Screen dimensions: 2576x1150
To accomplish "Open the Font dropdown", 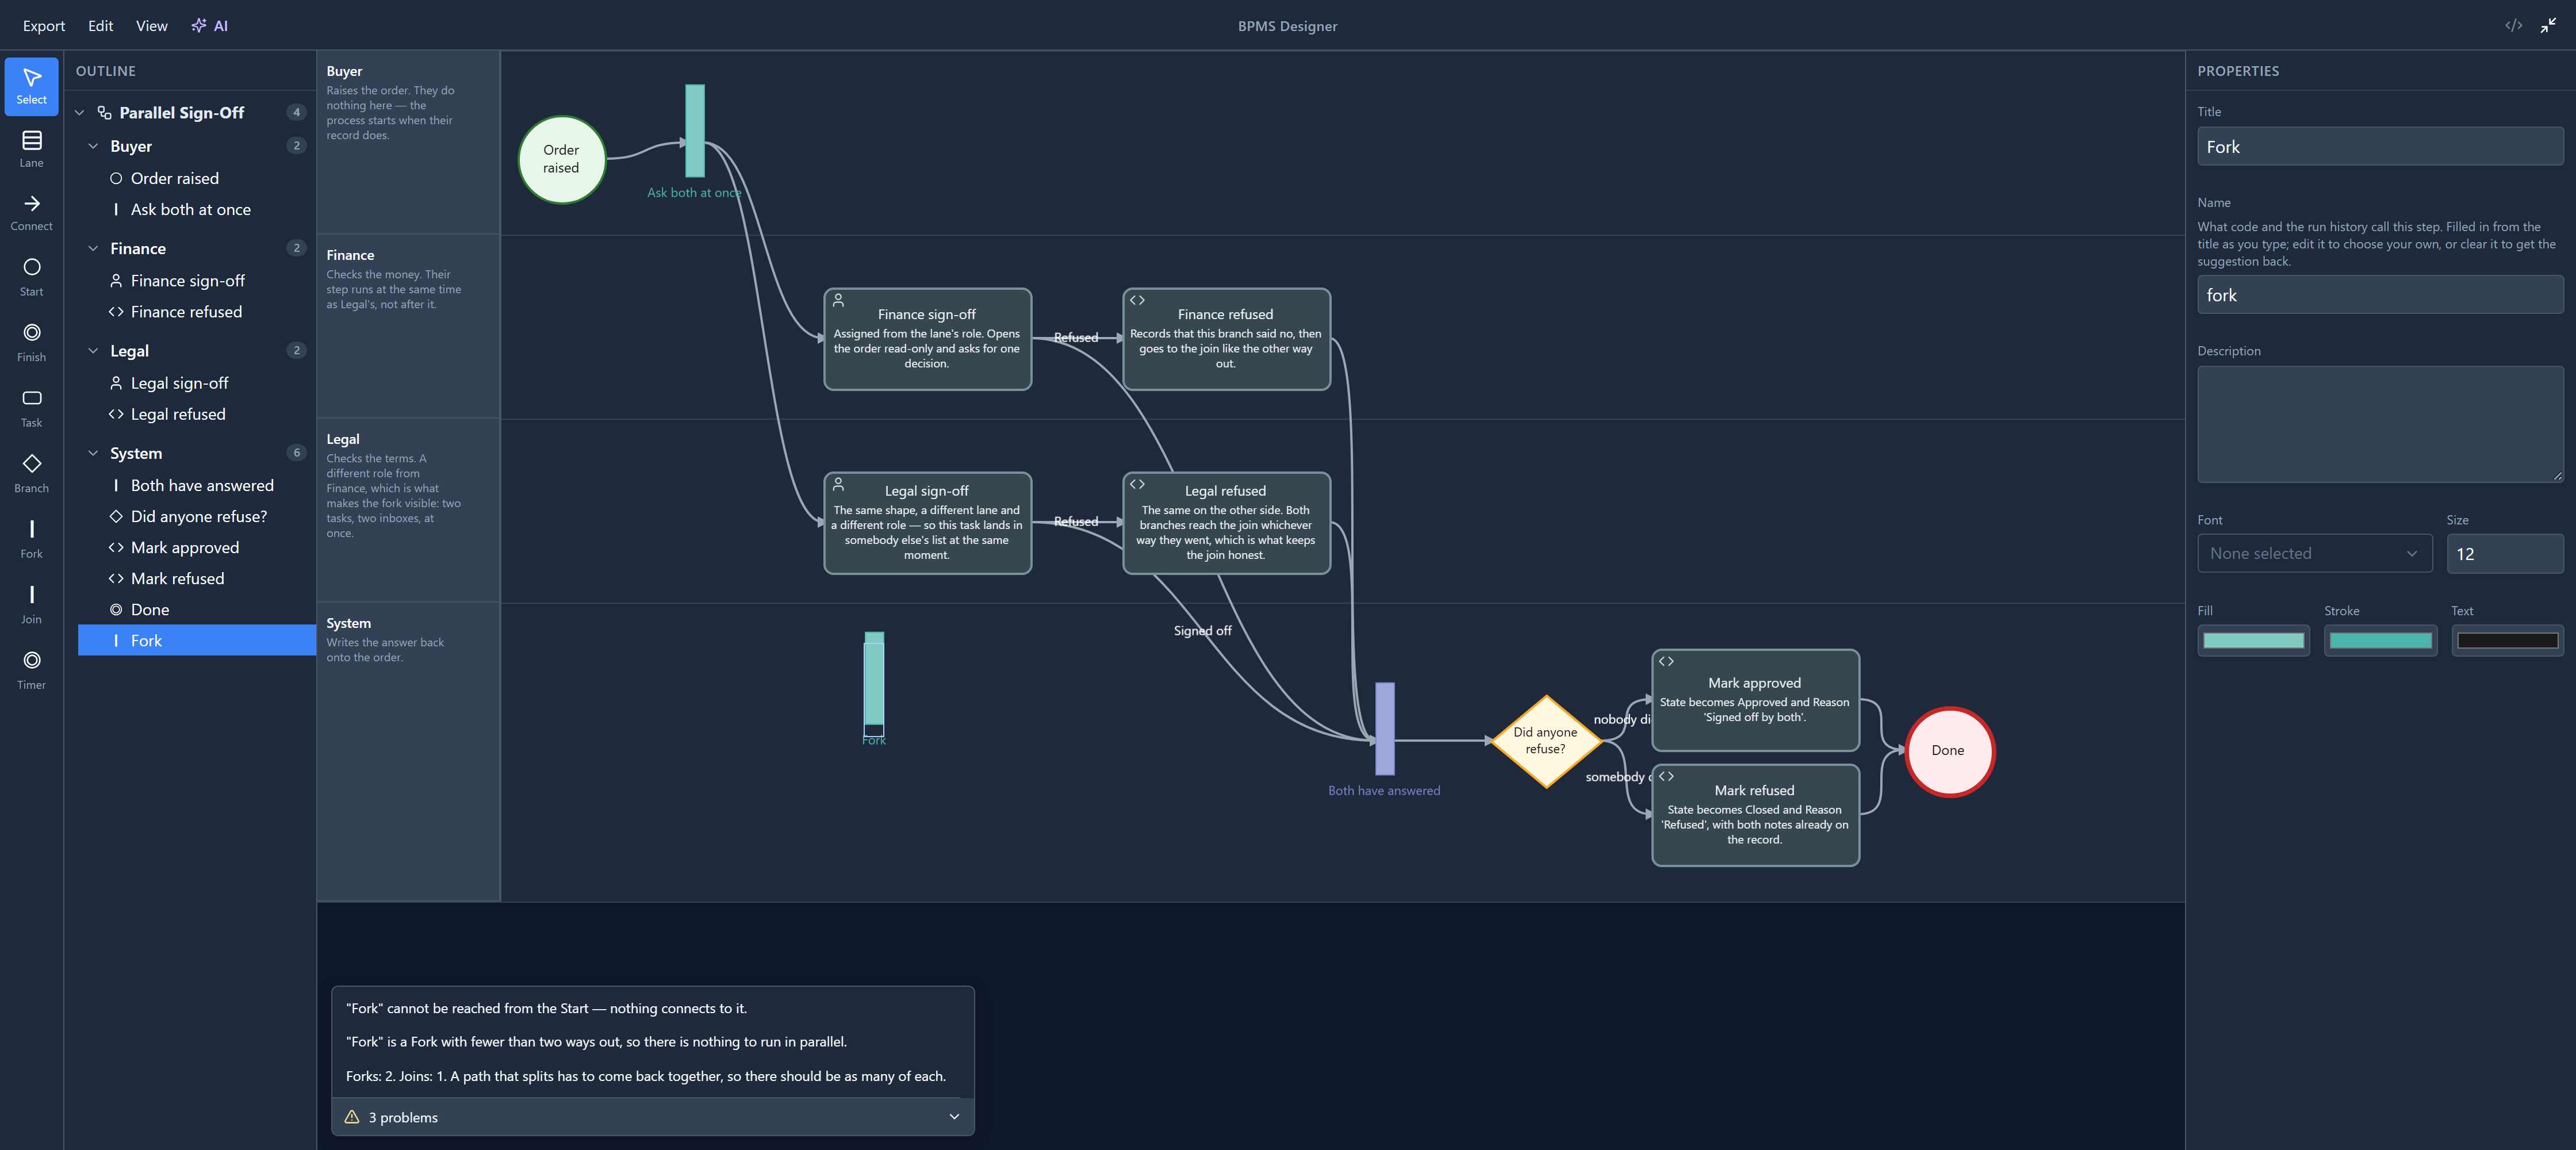I will (2314, 553).
